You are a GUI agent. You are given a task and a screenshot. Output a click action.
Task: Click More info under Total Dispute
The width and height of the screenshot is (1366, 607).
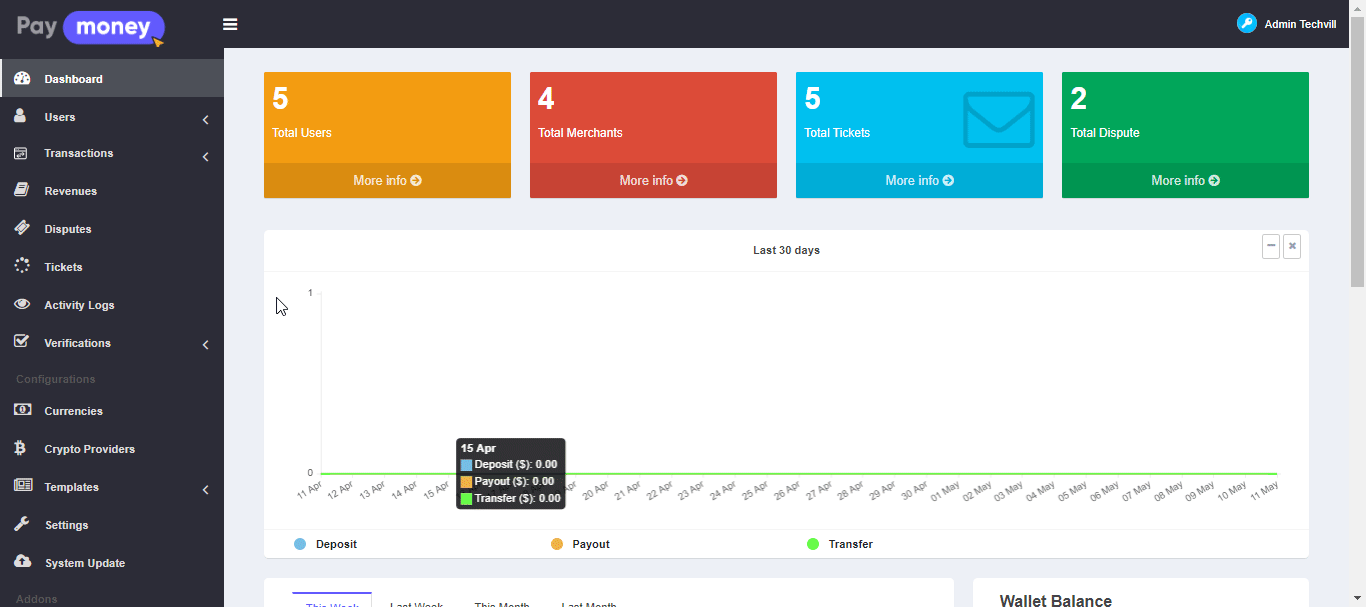(1185, 181)
